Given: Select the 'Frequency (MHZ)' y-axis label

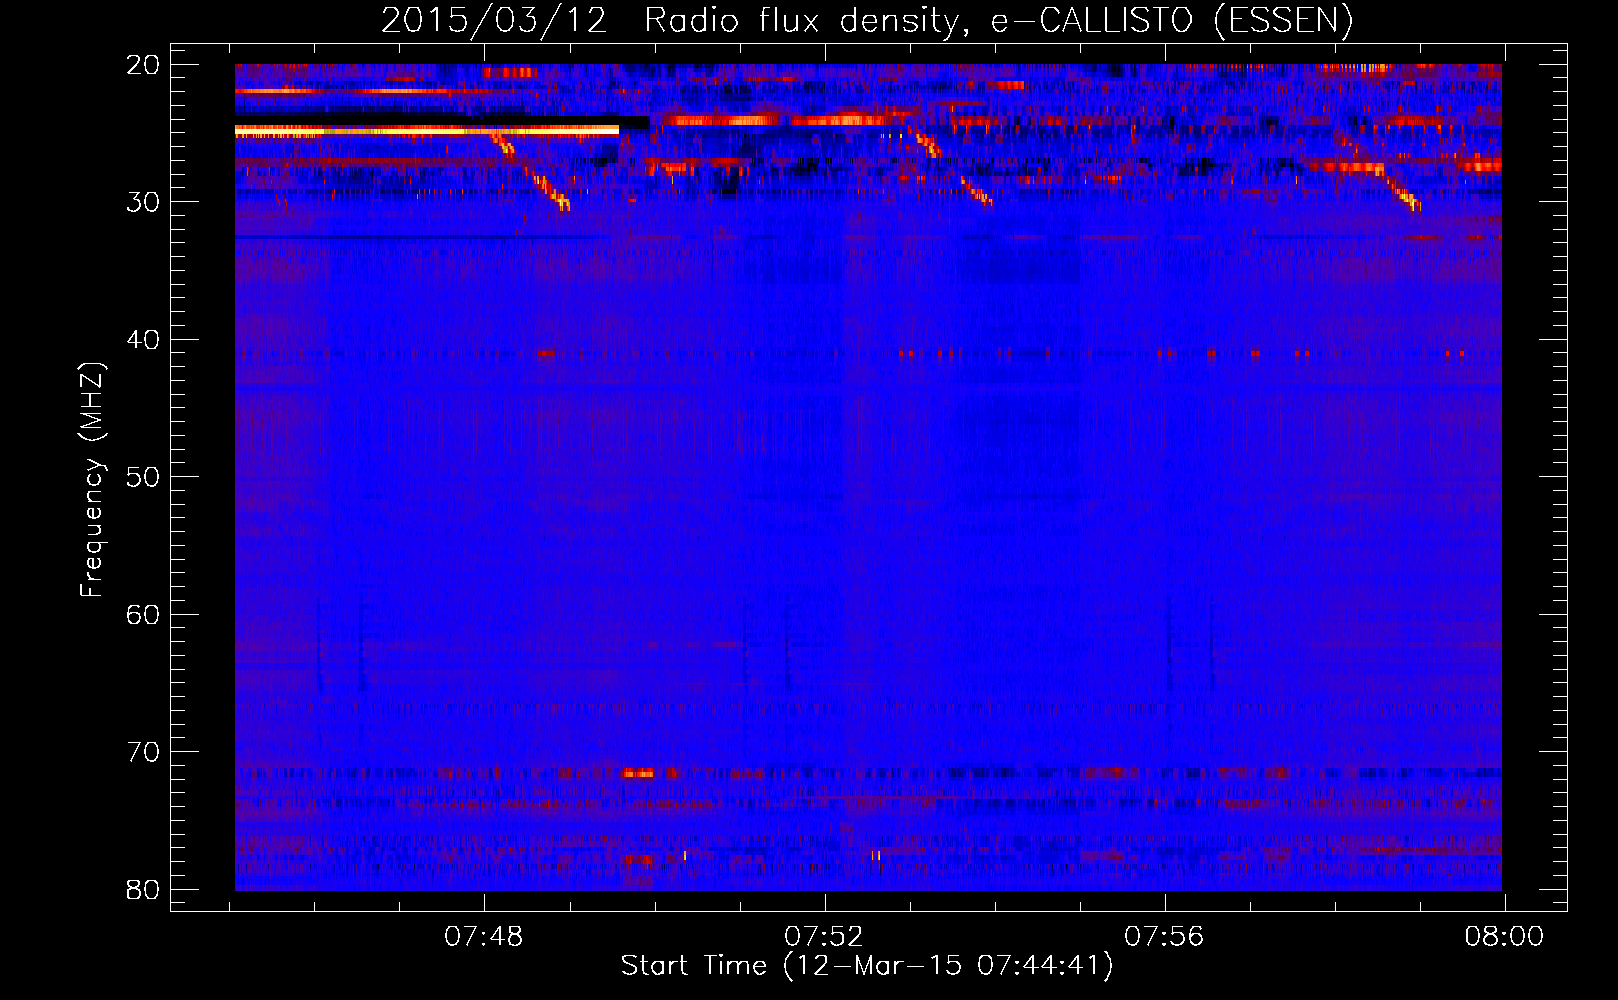Looking at the screenshot, I should point(92,480).
